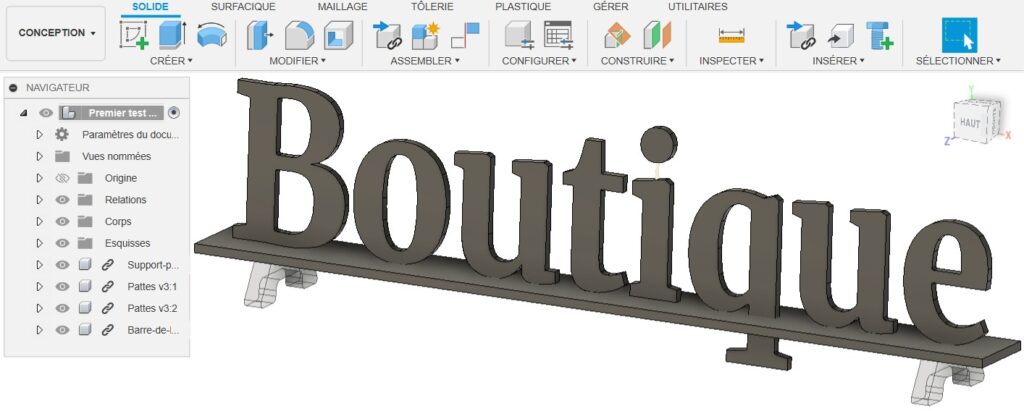1024x411 pixels.
Task: Select the Revolve tool icon
Action: [210, 36]
